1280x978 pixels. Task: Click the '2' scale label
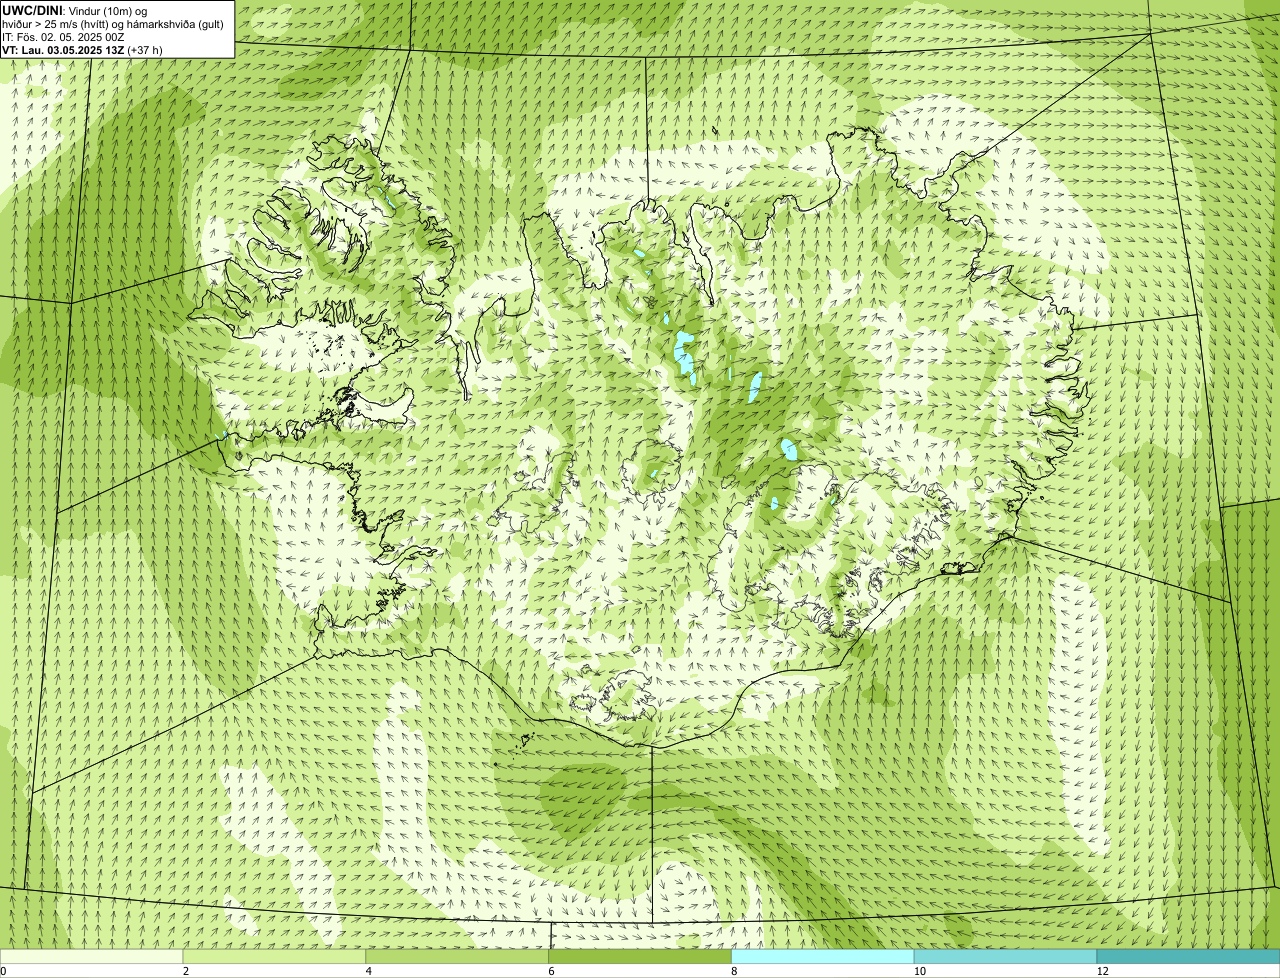(x=185, y=971)
